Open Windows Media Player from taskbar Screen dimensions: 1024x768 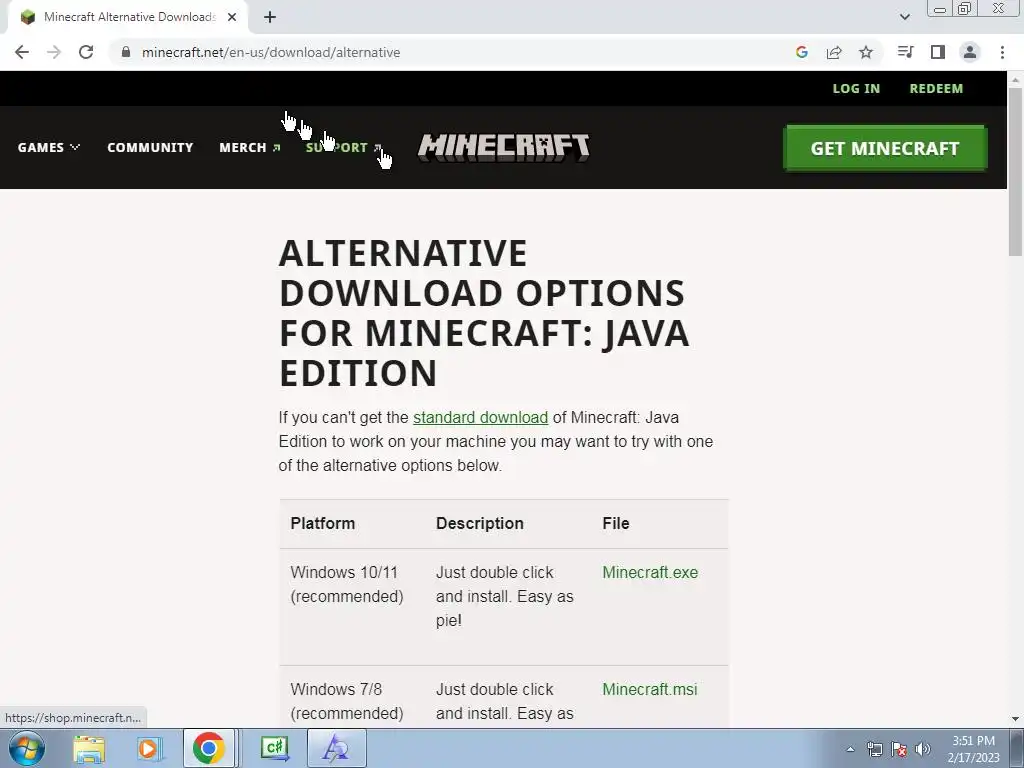pos(149,748)
